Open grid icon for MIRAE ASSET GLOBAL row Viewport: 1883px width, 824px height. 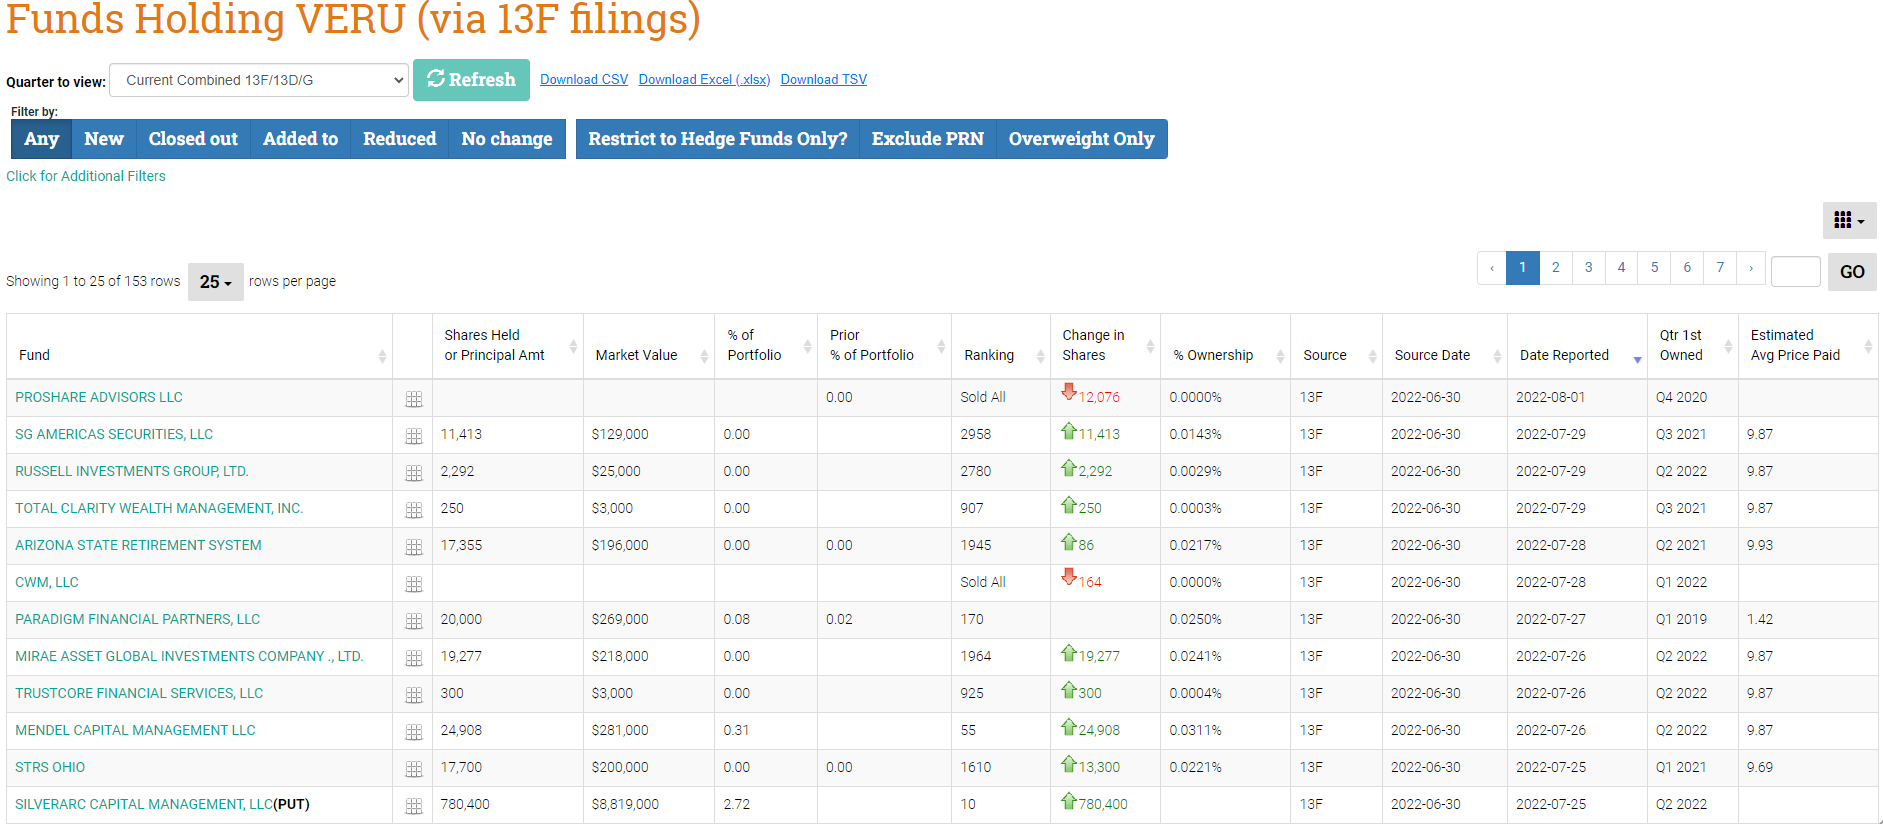414,658
